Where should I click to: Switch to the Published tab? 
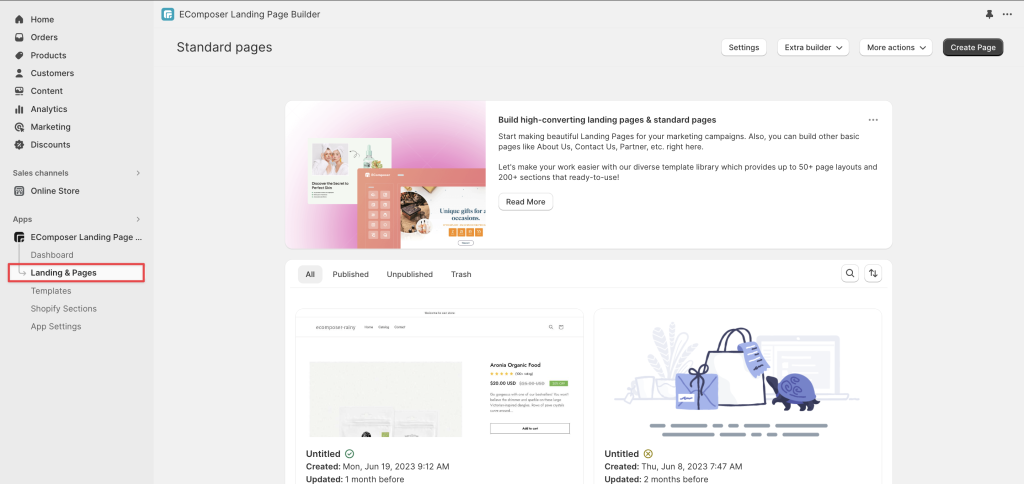click(350, 274)
